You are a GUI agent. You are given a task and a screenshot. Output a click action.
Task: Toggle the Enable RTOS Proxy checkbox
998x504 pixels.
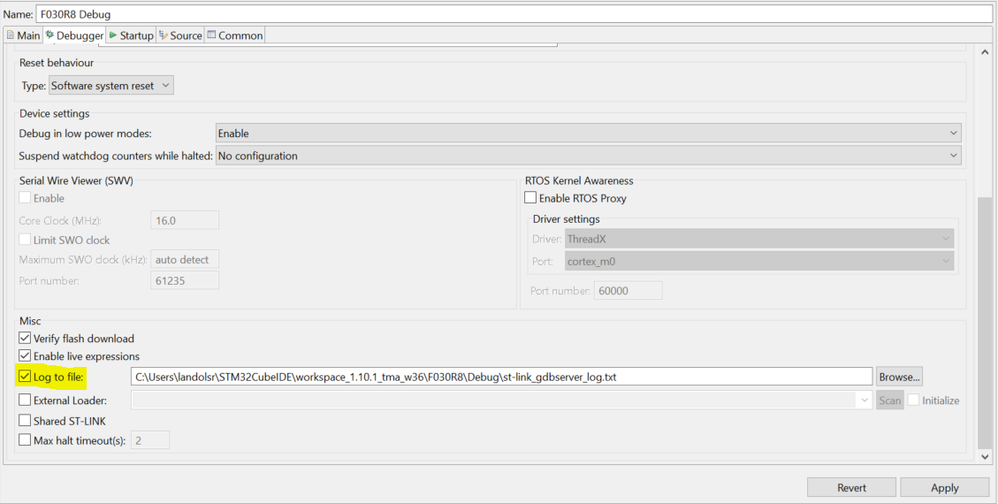[530, 198]
